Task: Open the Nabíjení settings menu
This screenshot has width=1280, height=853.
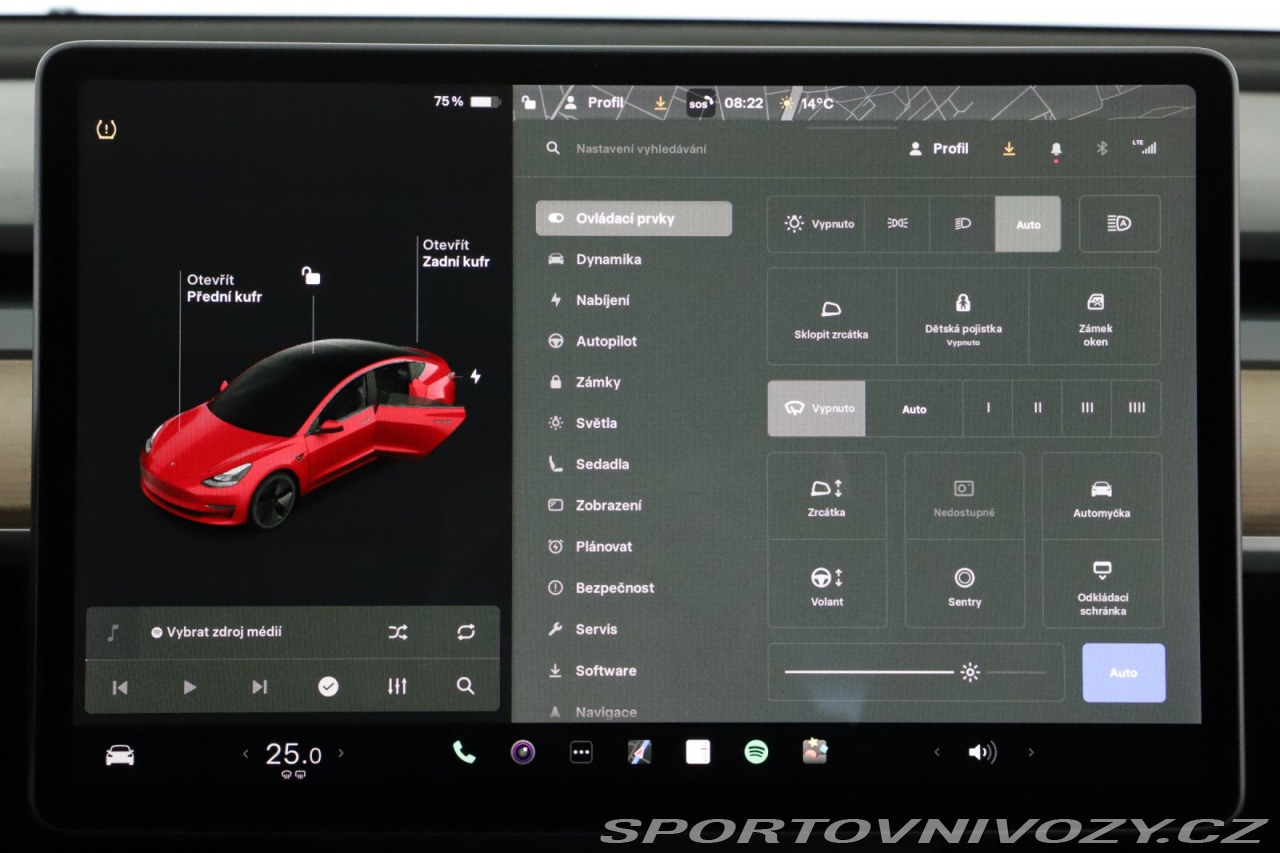Action: 602,300
